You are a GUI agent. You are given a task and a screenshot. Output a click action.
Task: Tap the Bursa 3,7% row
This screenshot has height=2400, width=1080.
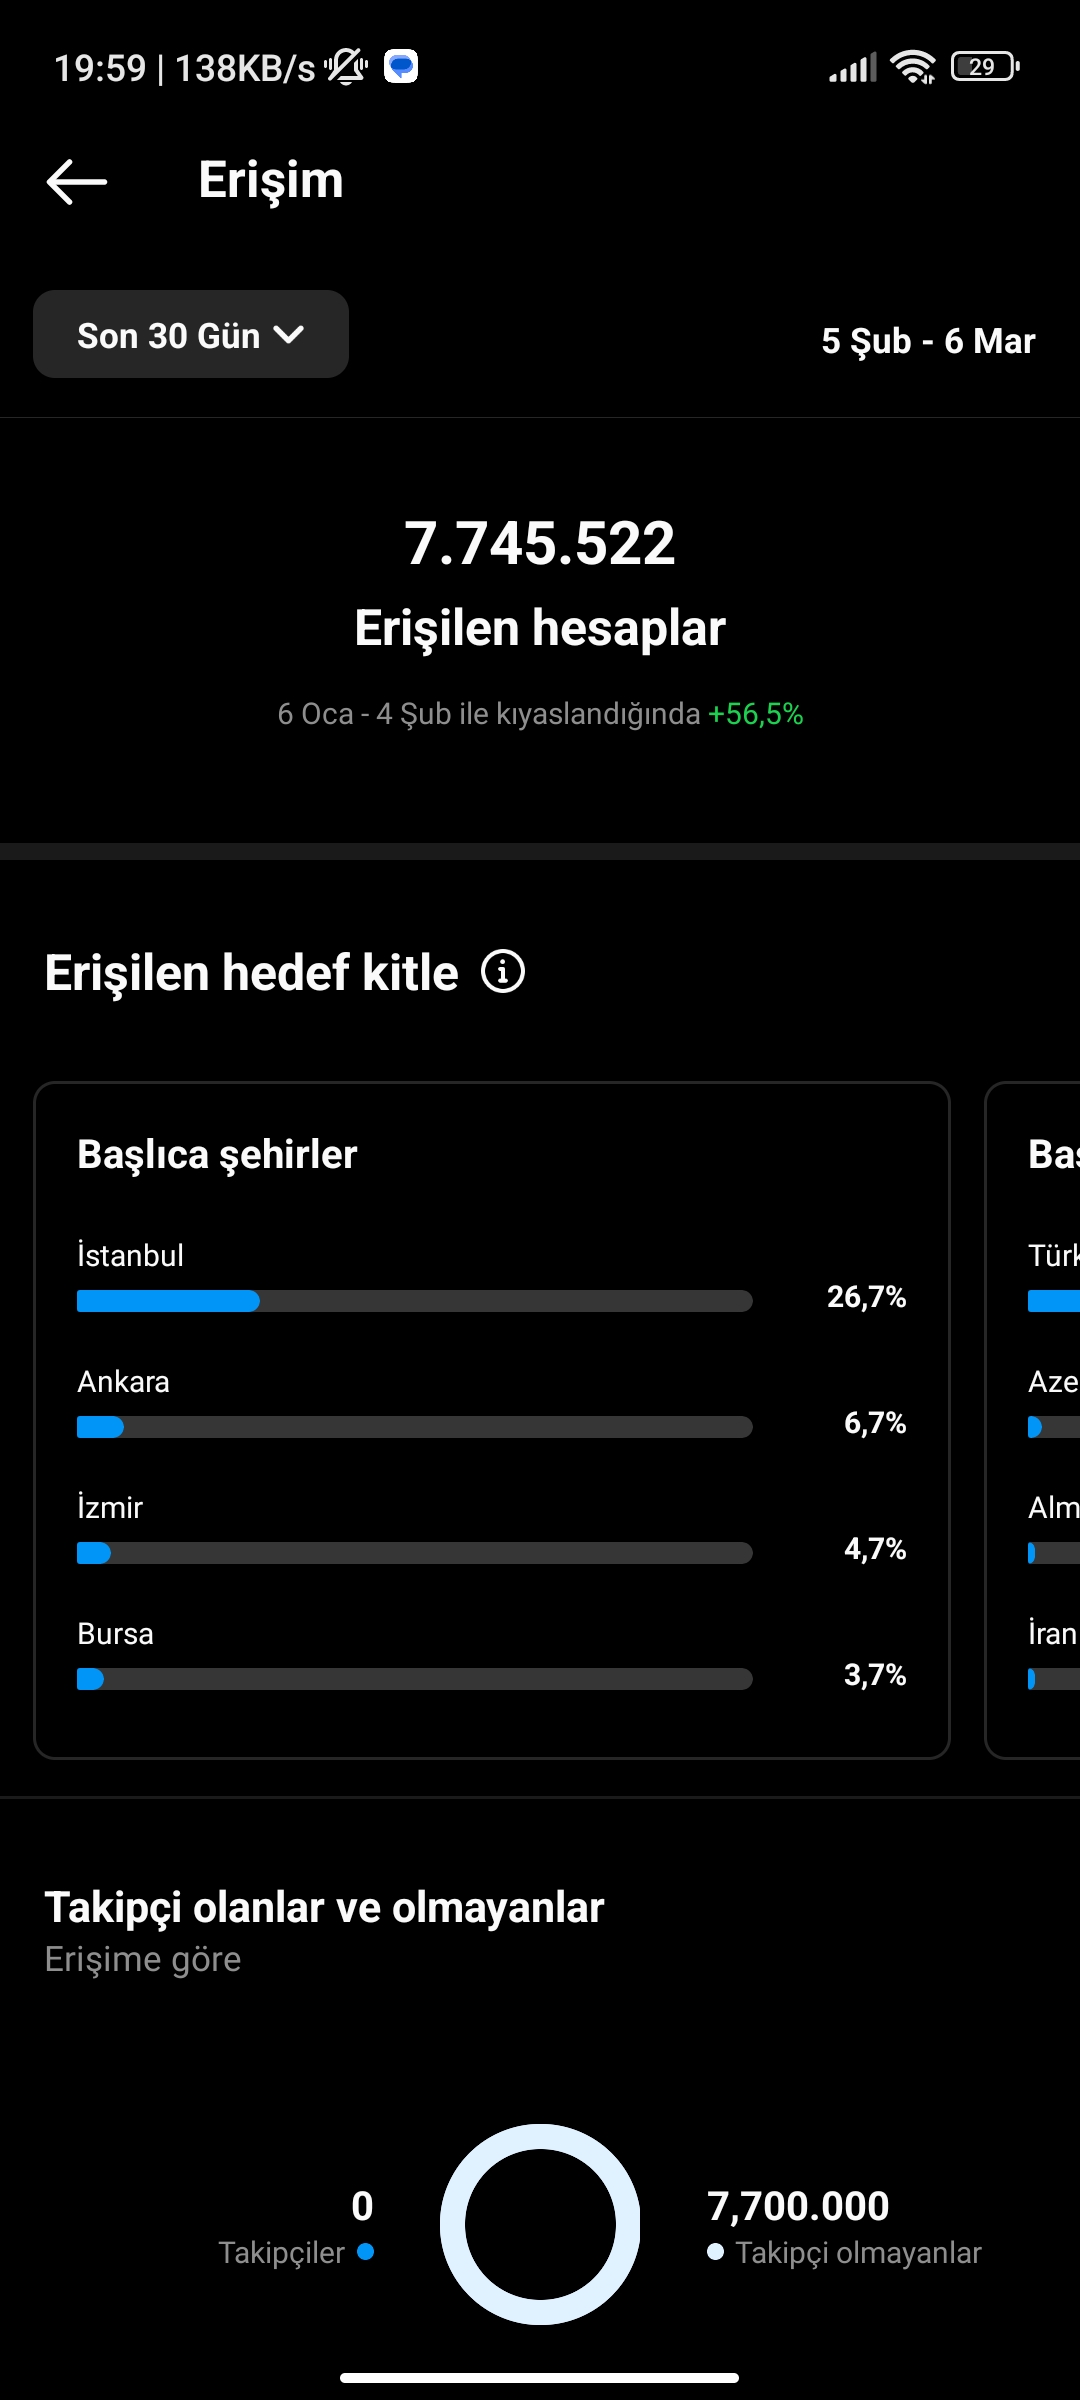[492, 1655]
